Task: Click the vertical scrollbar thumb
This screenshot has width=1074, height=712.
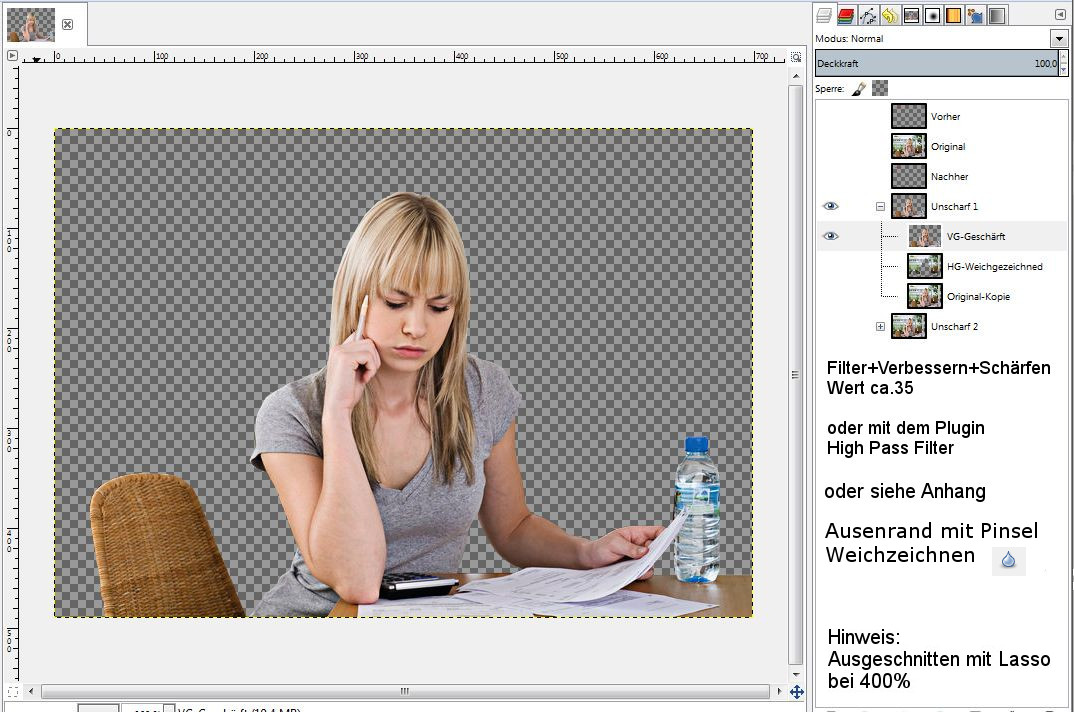Action: [x=795, y=374]
